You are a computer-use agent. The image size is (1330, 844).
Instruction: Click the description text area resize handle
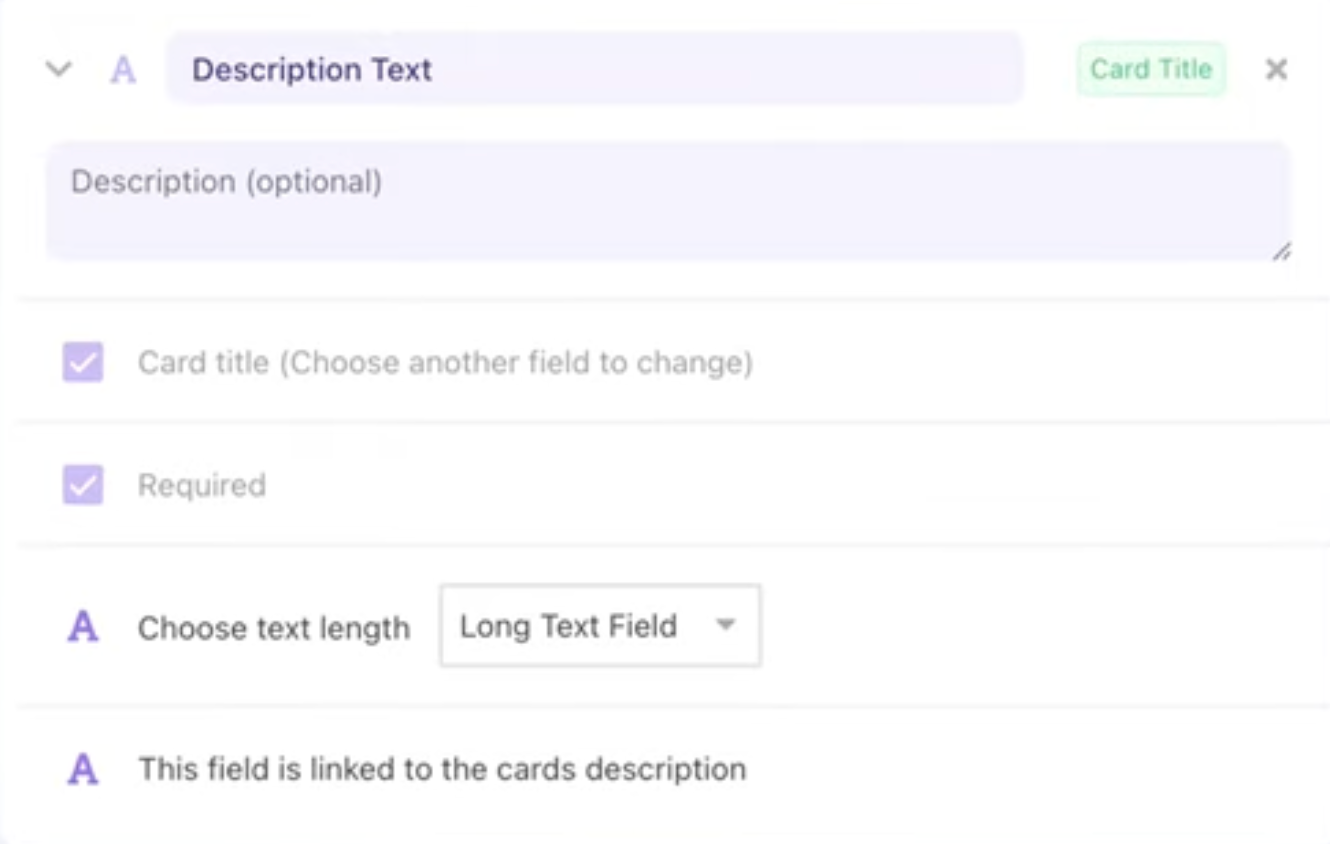pyautogui.click(x=1281, y=252)
